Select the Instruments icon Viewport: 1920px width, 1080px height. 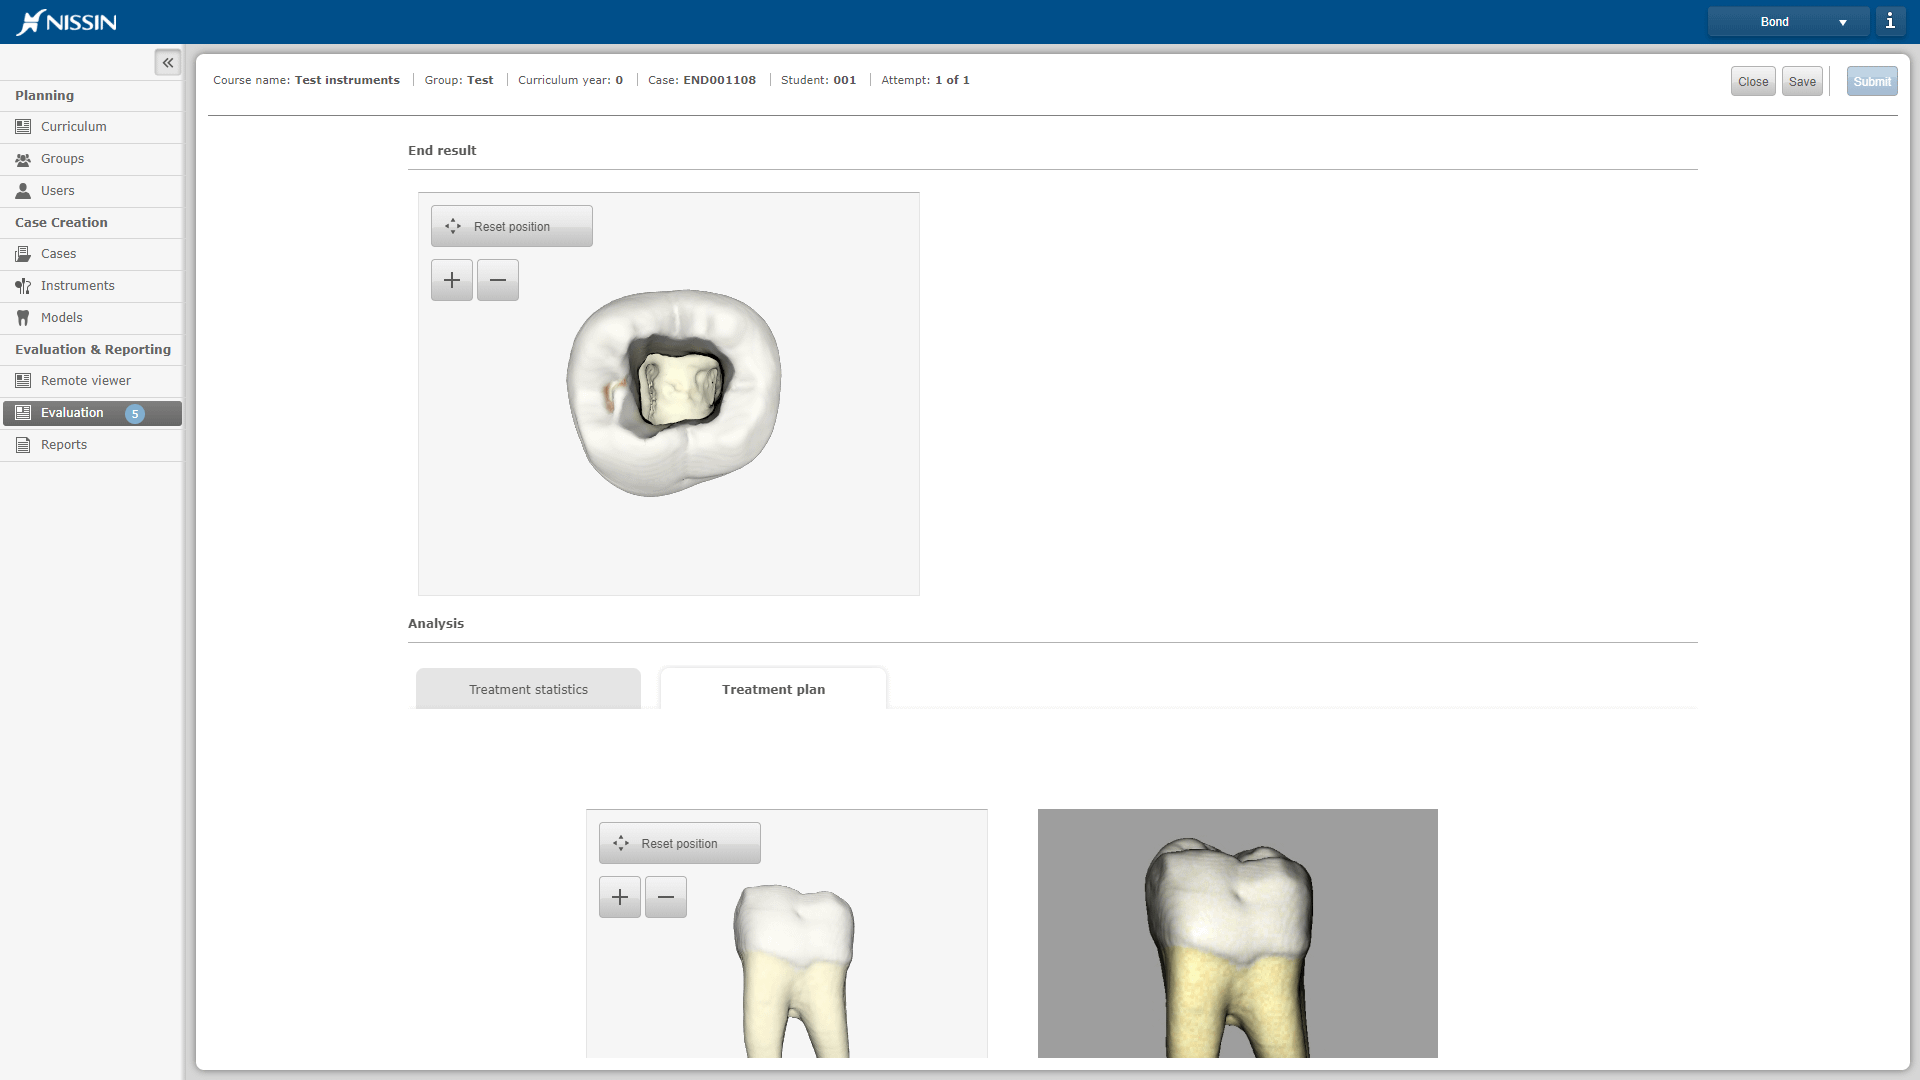coord(23,286)
